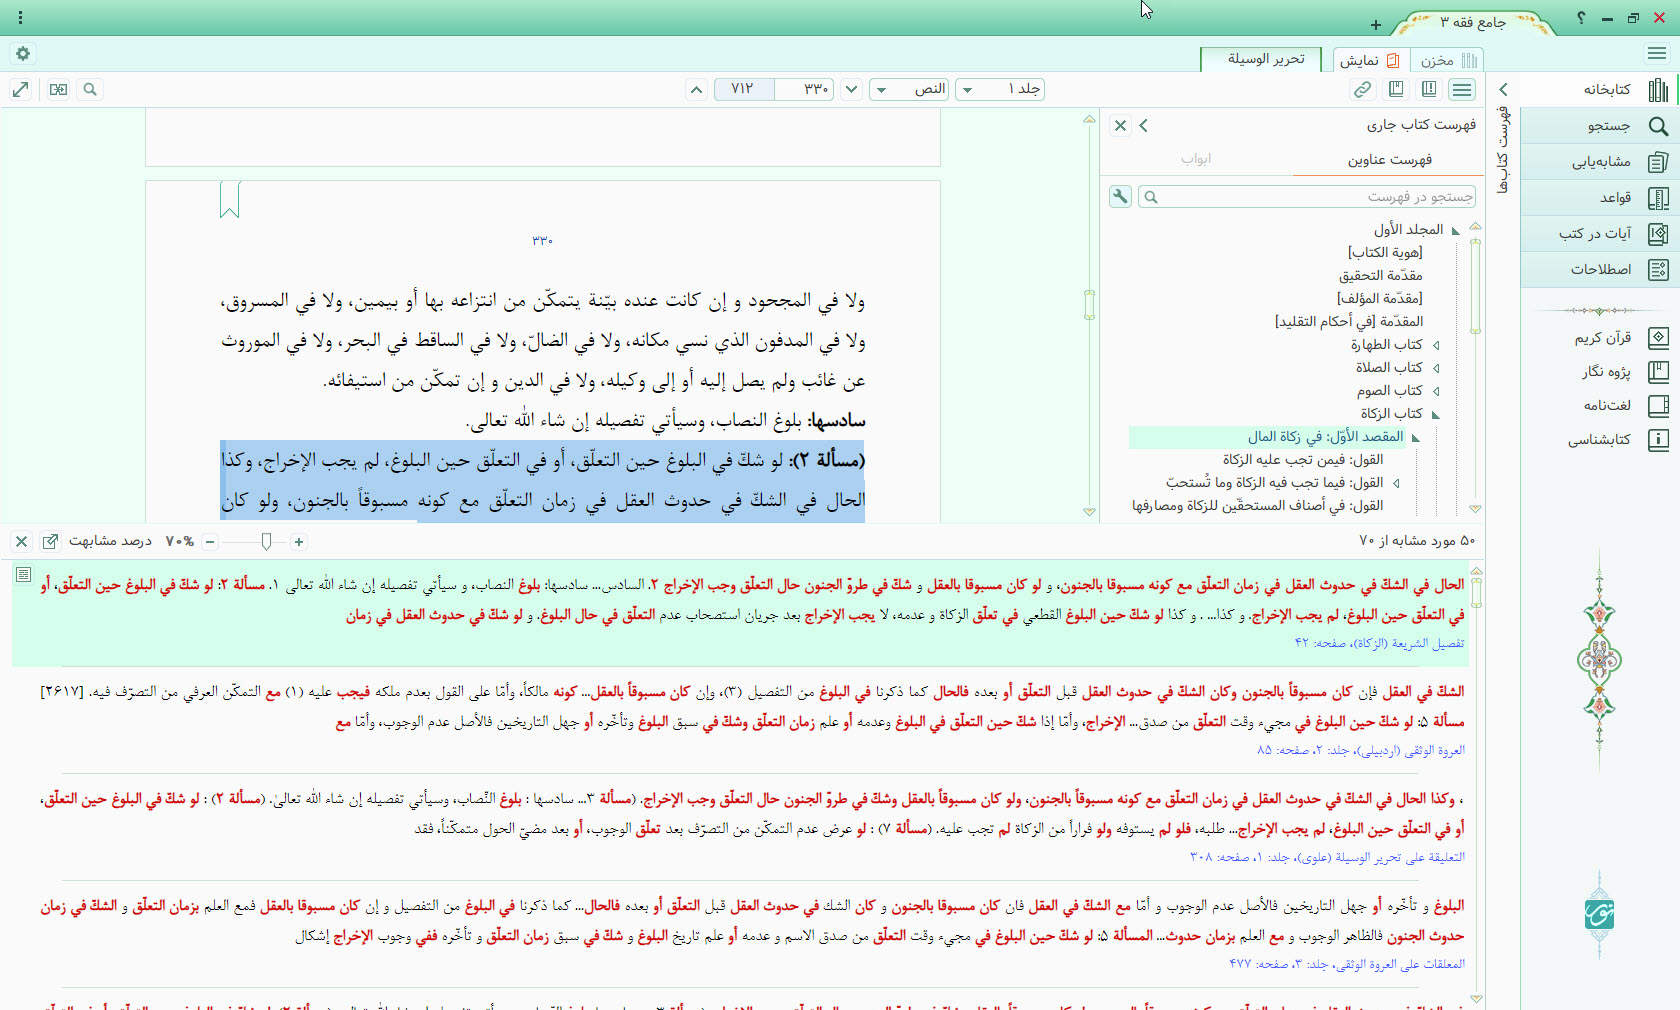Select [هوية الكتاب] in index
The height and width of the screenshot is (1010, 1680).
pos(1385,252)
